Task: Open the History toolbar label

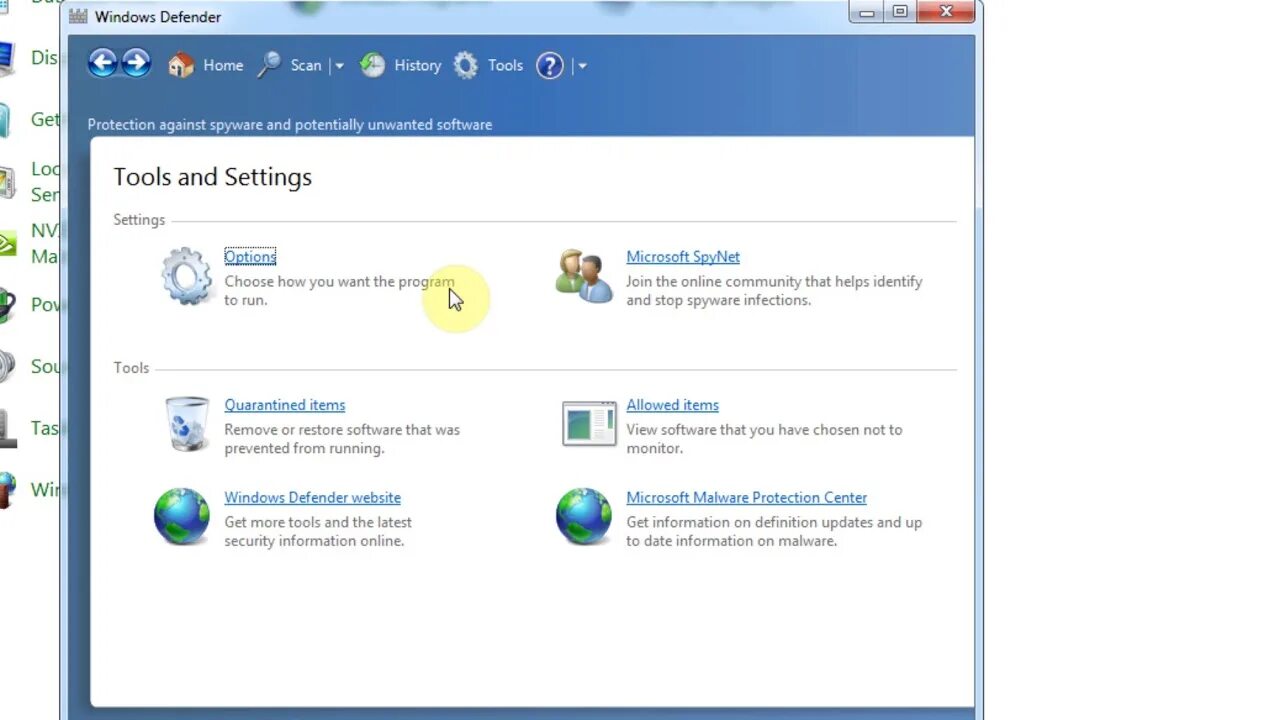Action: click(x=417, y=65)
